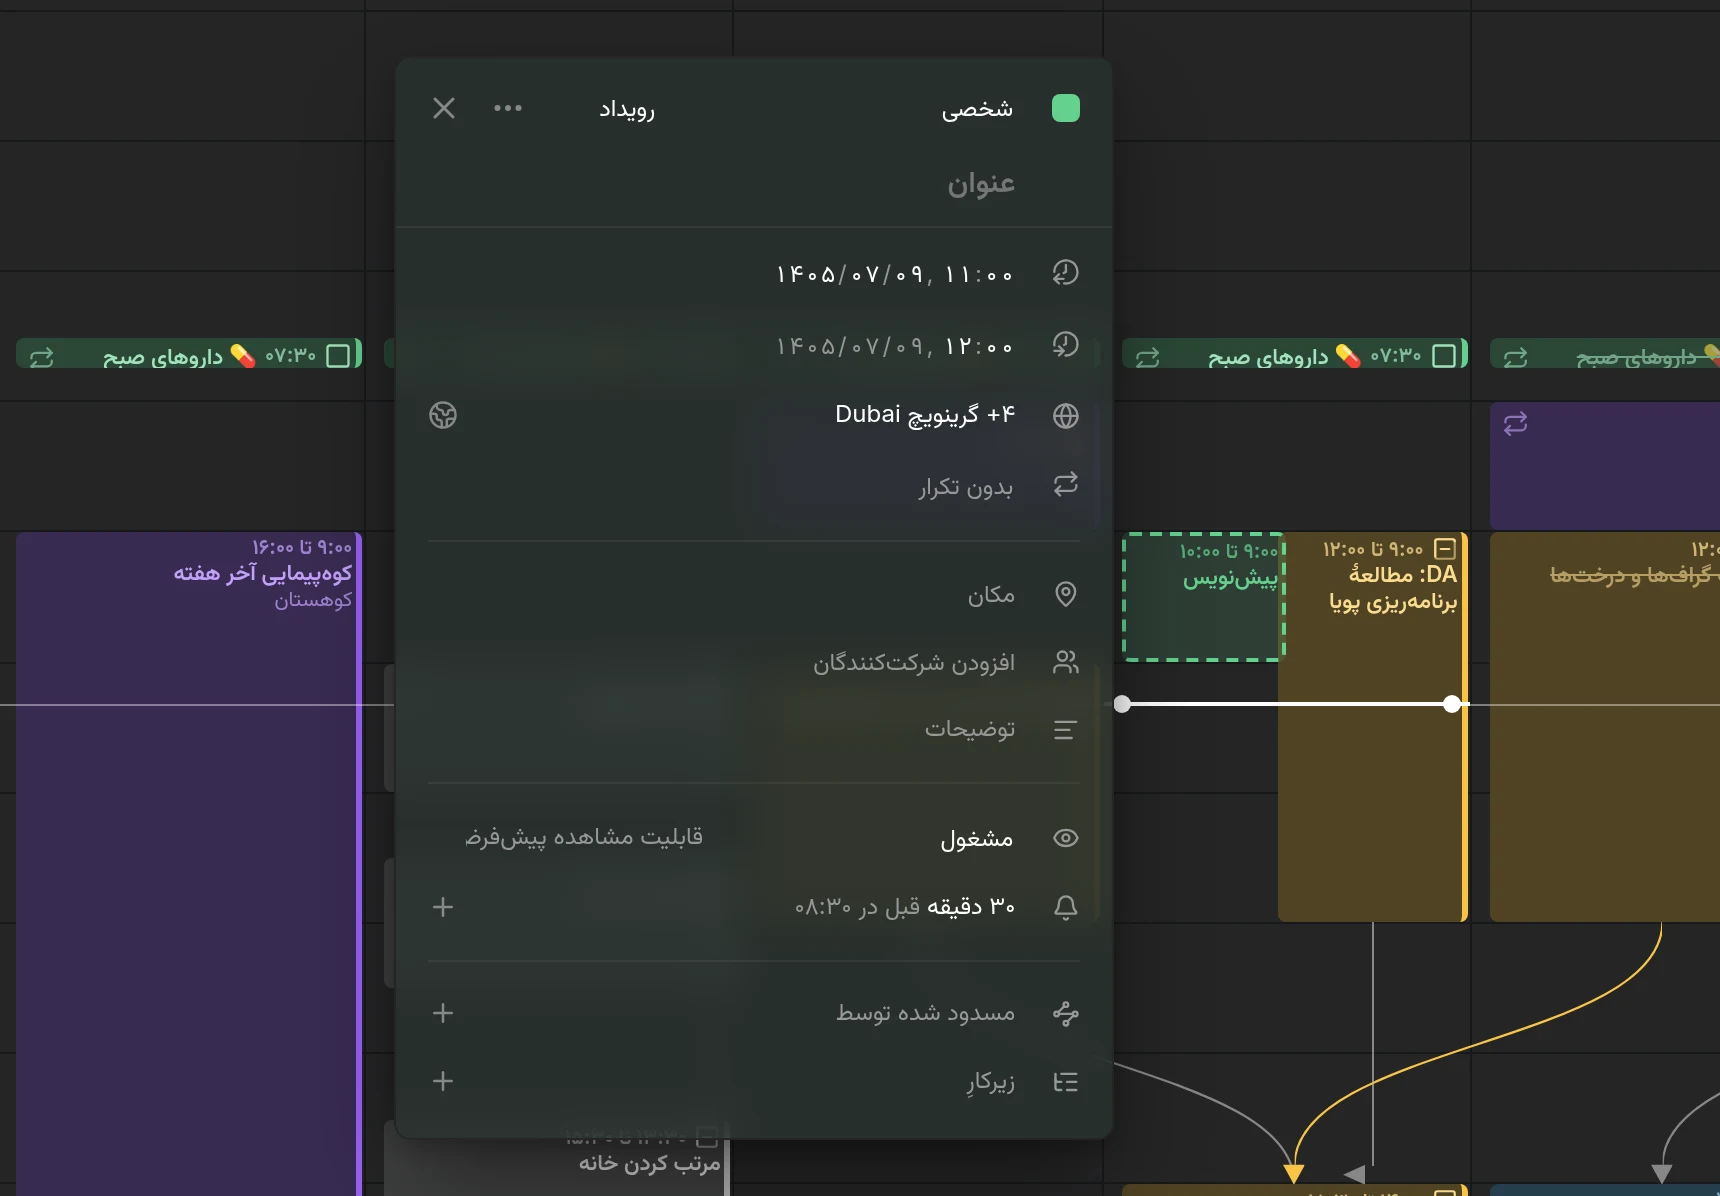Viewport: 1720px width, 1196px height.
Task: Click the globe-style icon opposite the Dubai row
Action: [x=443, y=415]
